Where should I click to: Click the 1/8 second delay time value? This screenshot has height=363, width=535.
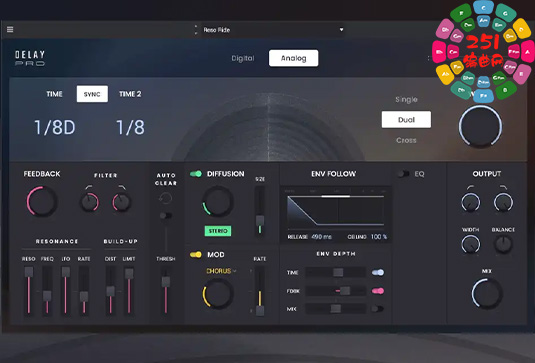(130, 127)
